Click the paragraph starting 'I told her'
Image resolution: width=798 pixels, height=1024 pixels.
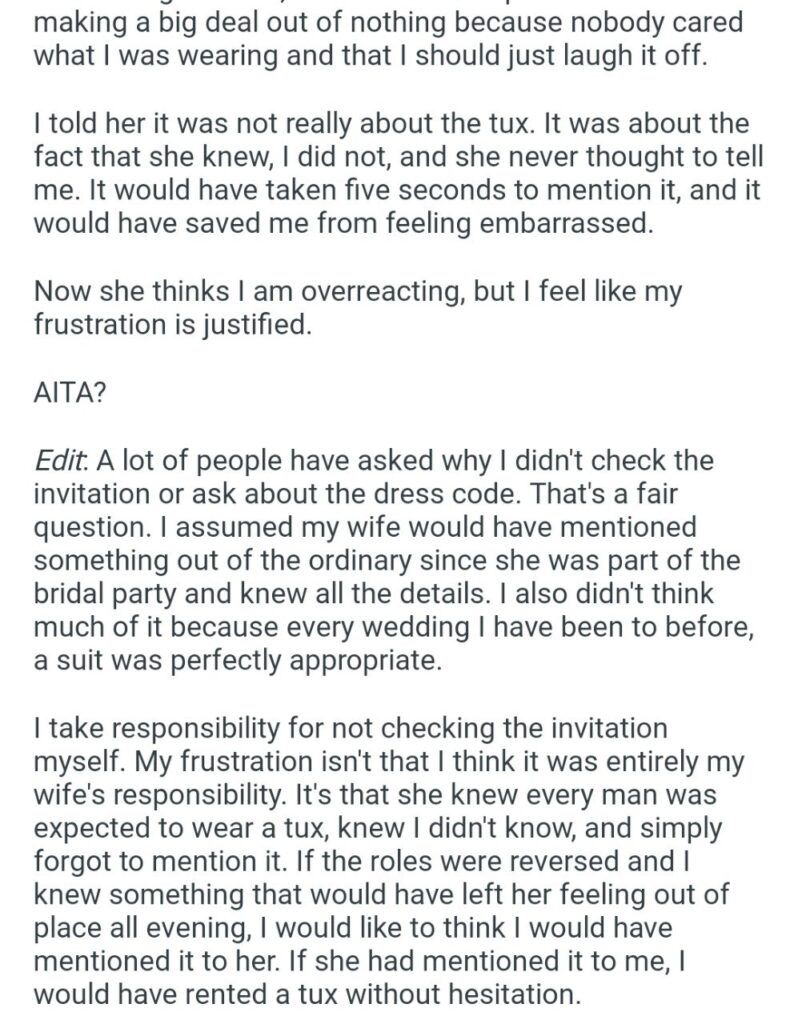tap(398, 174)
